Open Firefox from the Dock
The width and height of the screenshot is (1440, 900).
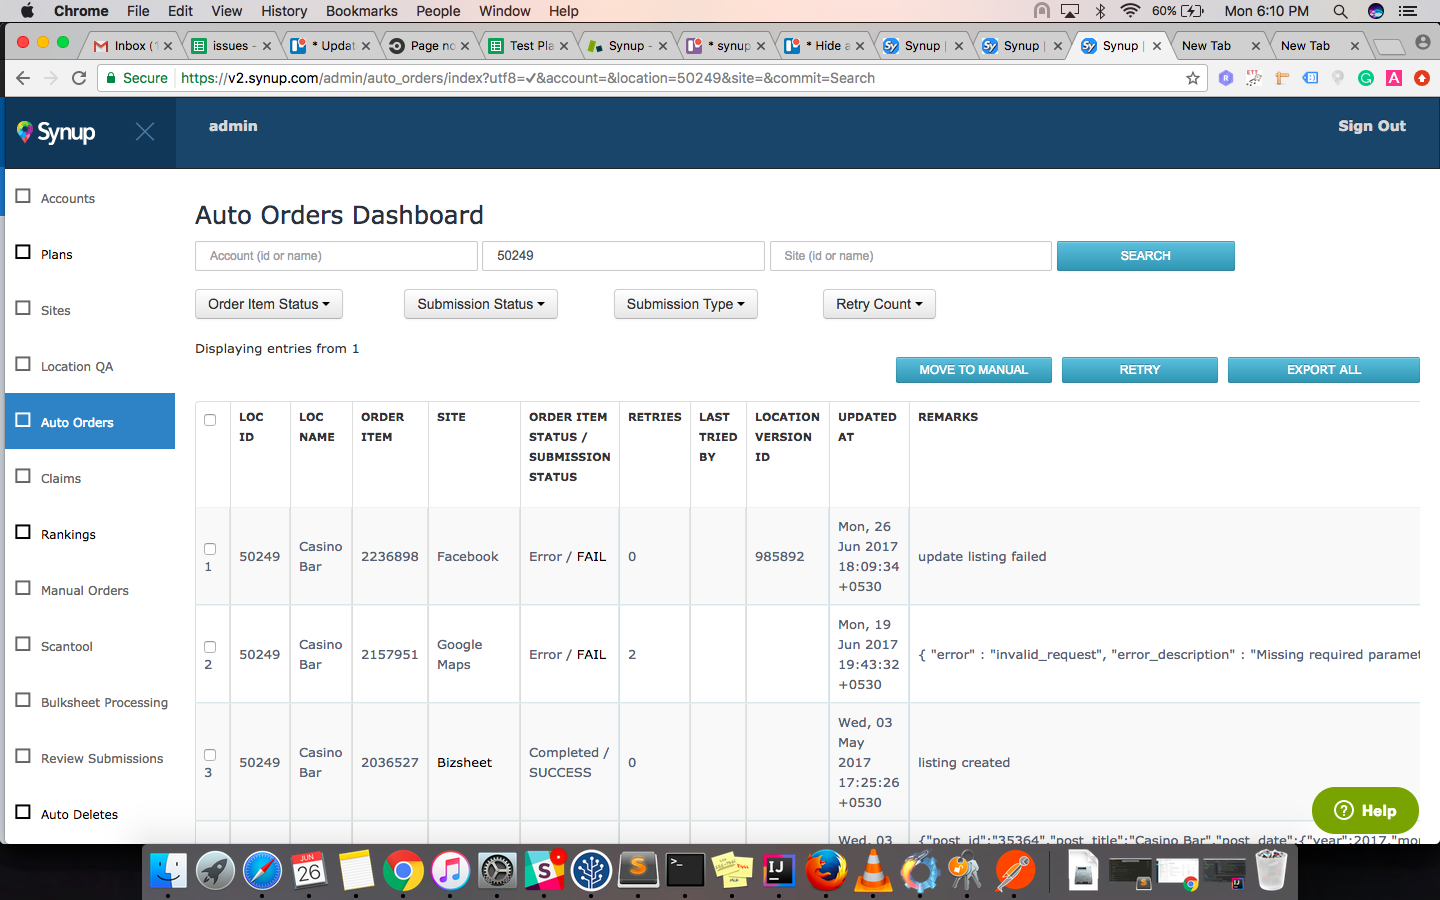point(826,871)
